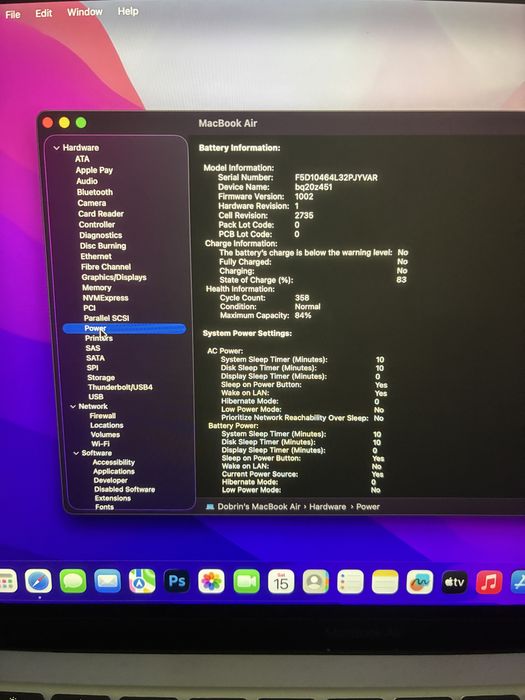The height and width of the screenshot is (700, 525).
Task: Open the Mail app in Dock
Action: (108, 581)
